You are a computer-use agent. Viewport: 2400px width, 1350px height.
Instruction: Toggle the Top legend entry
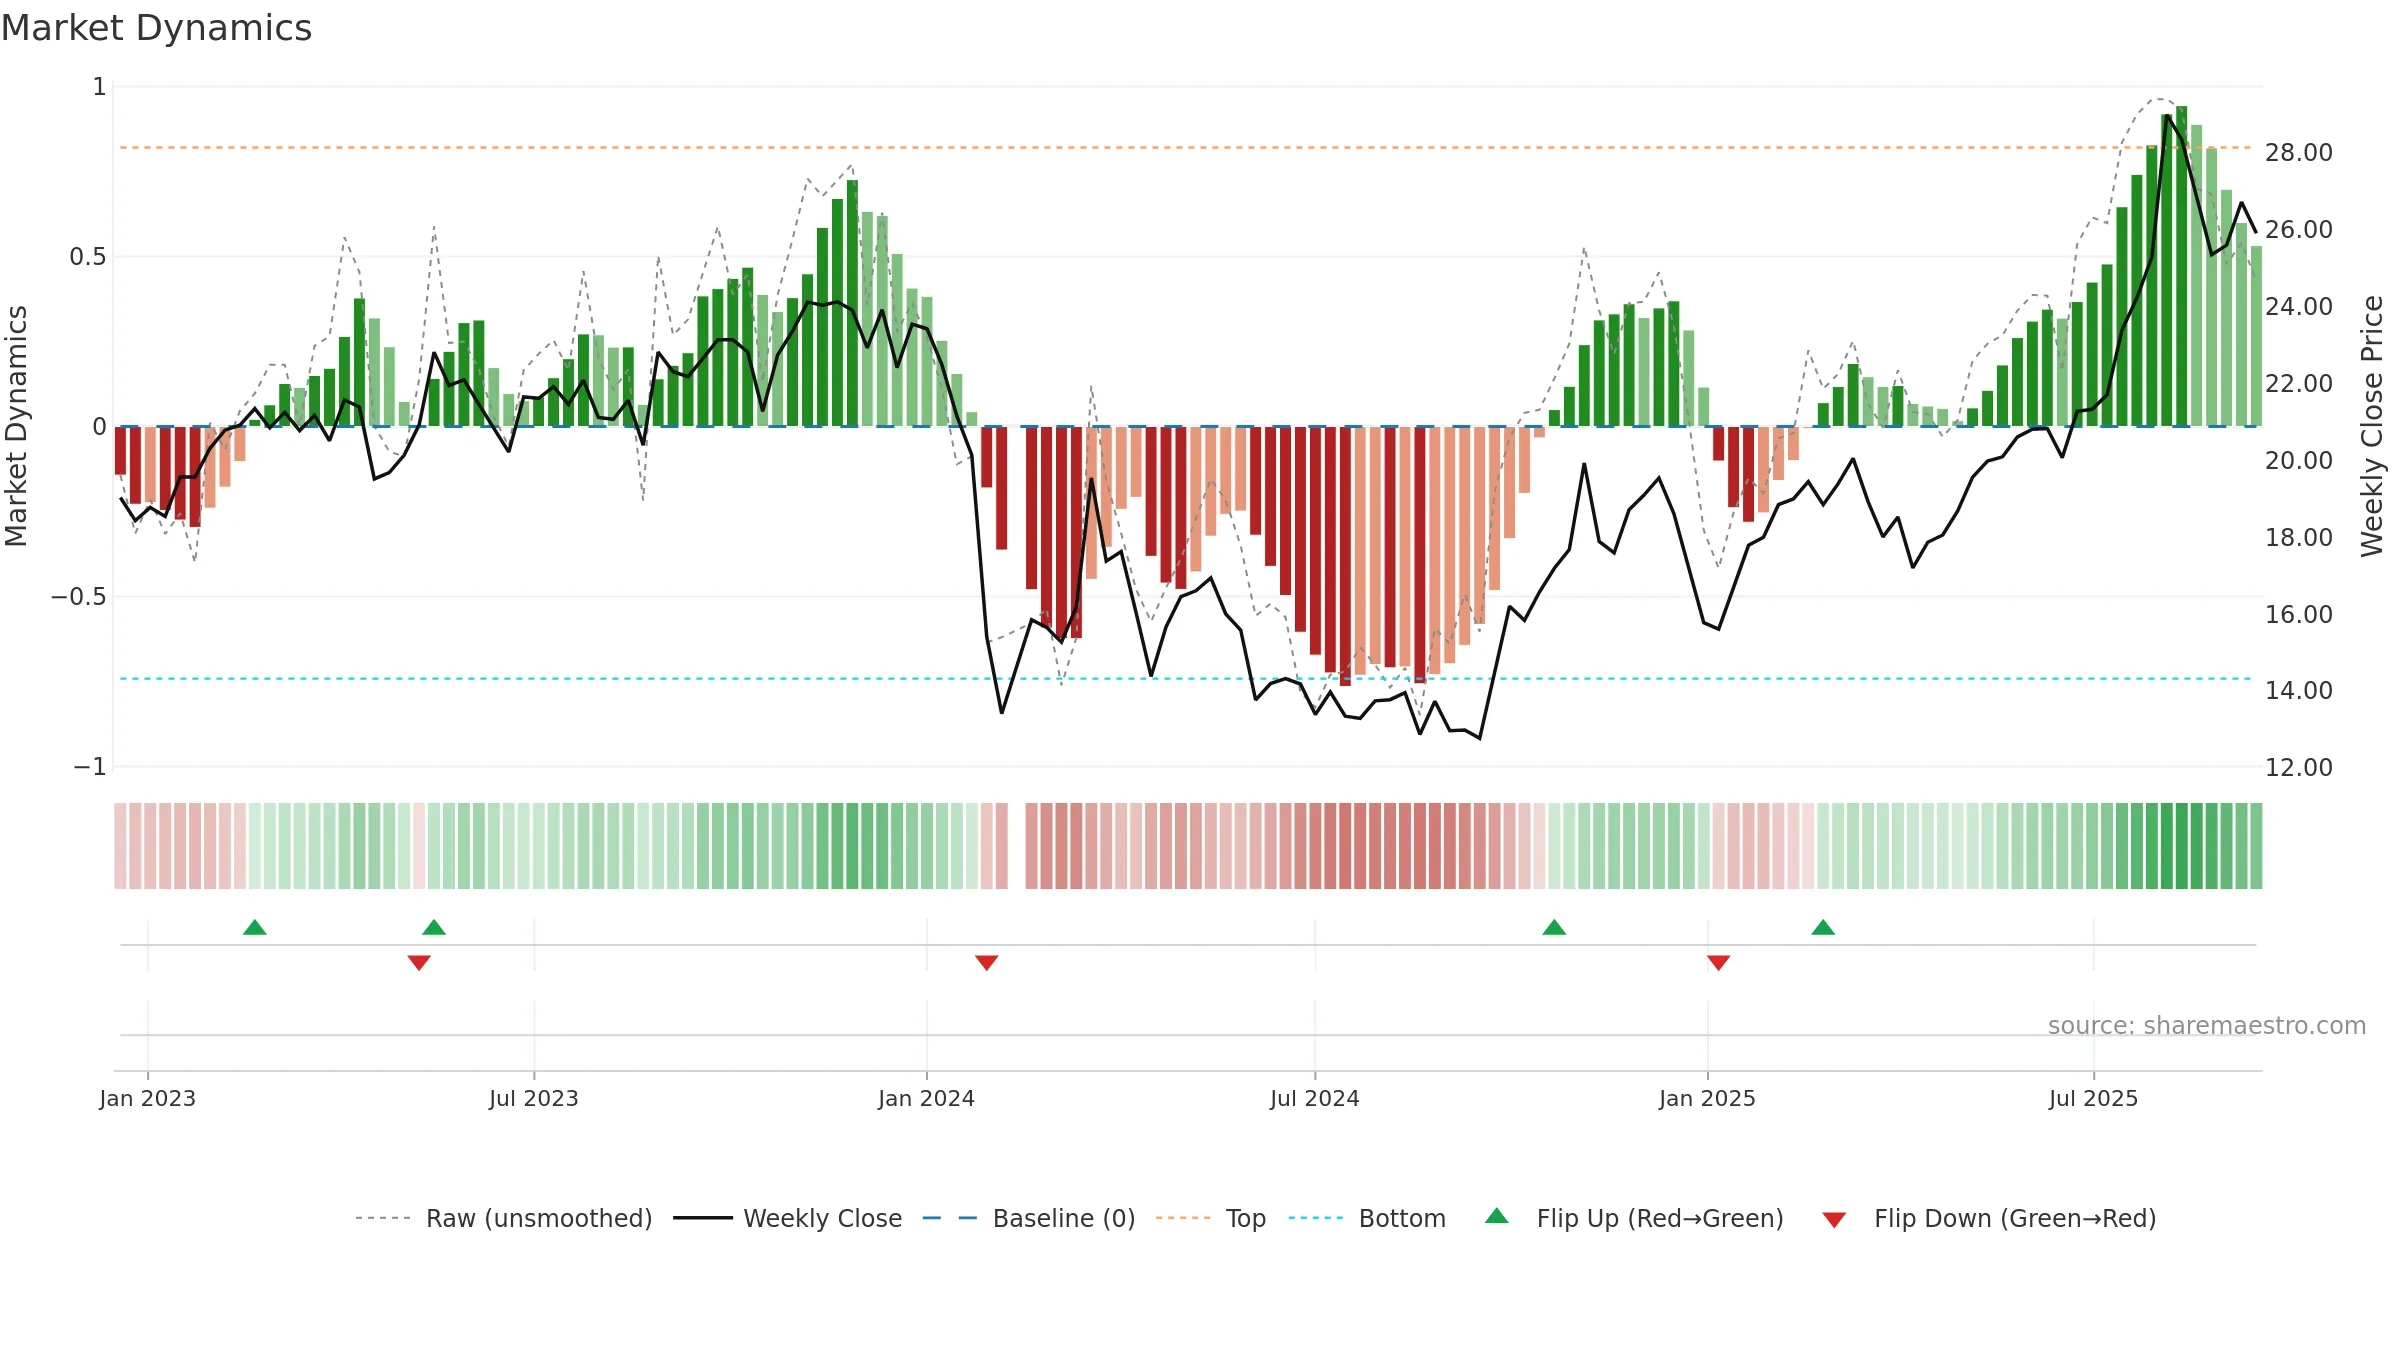[x=1211, y=1218]
